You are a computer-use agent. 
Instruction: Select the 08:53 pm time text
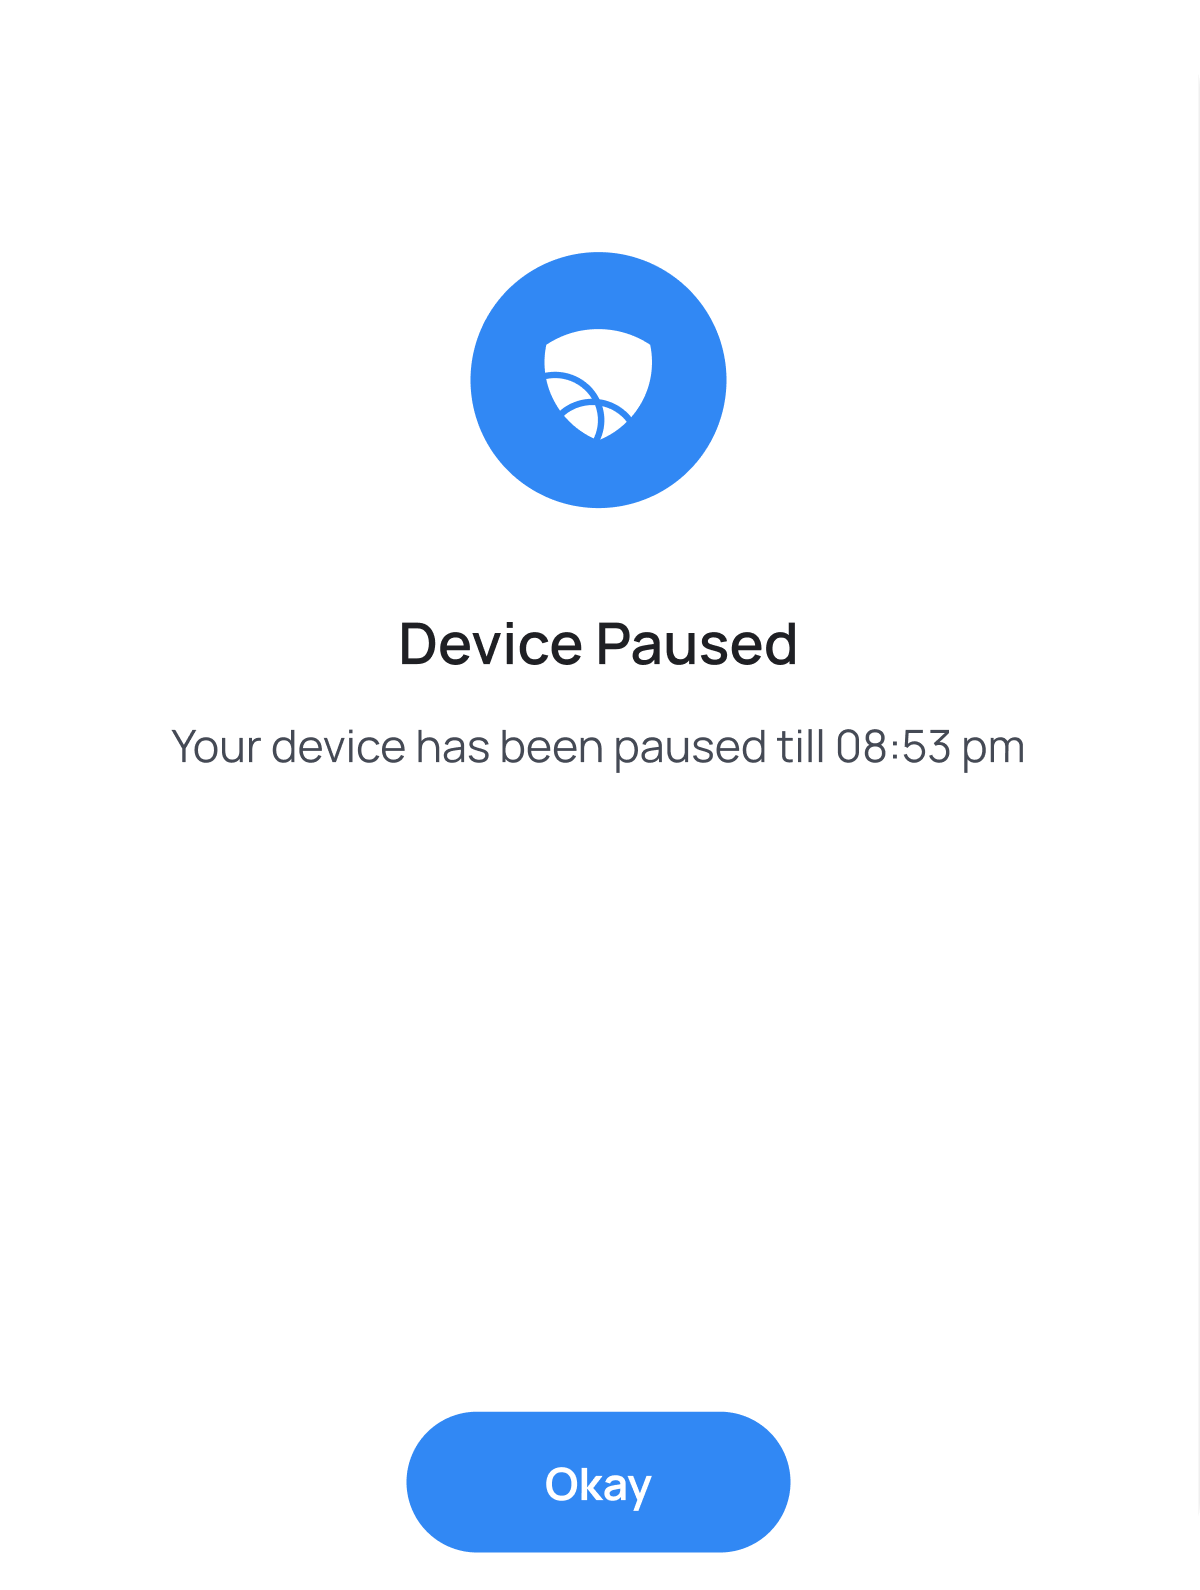point(930,747)
